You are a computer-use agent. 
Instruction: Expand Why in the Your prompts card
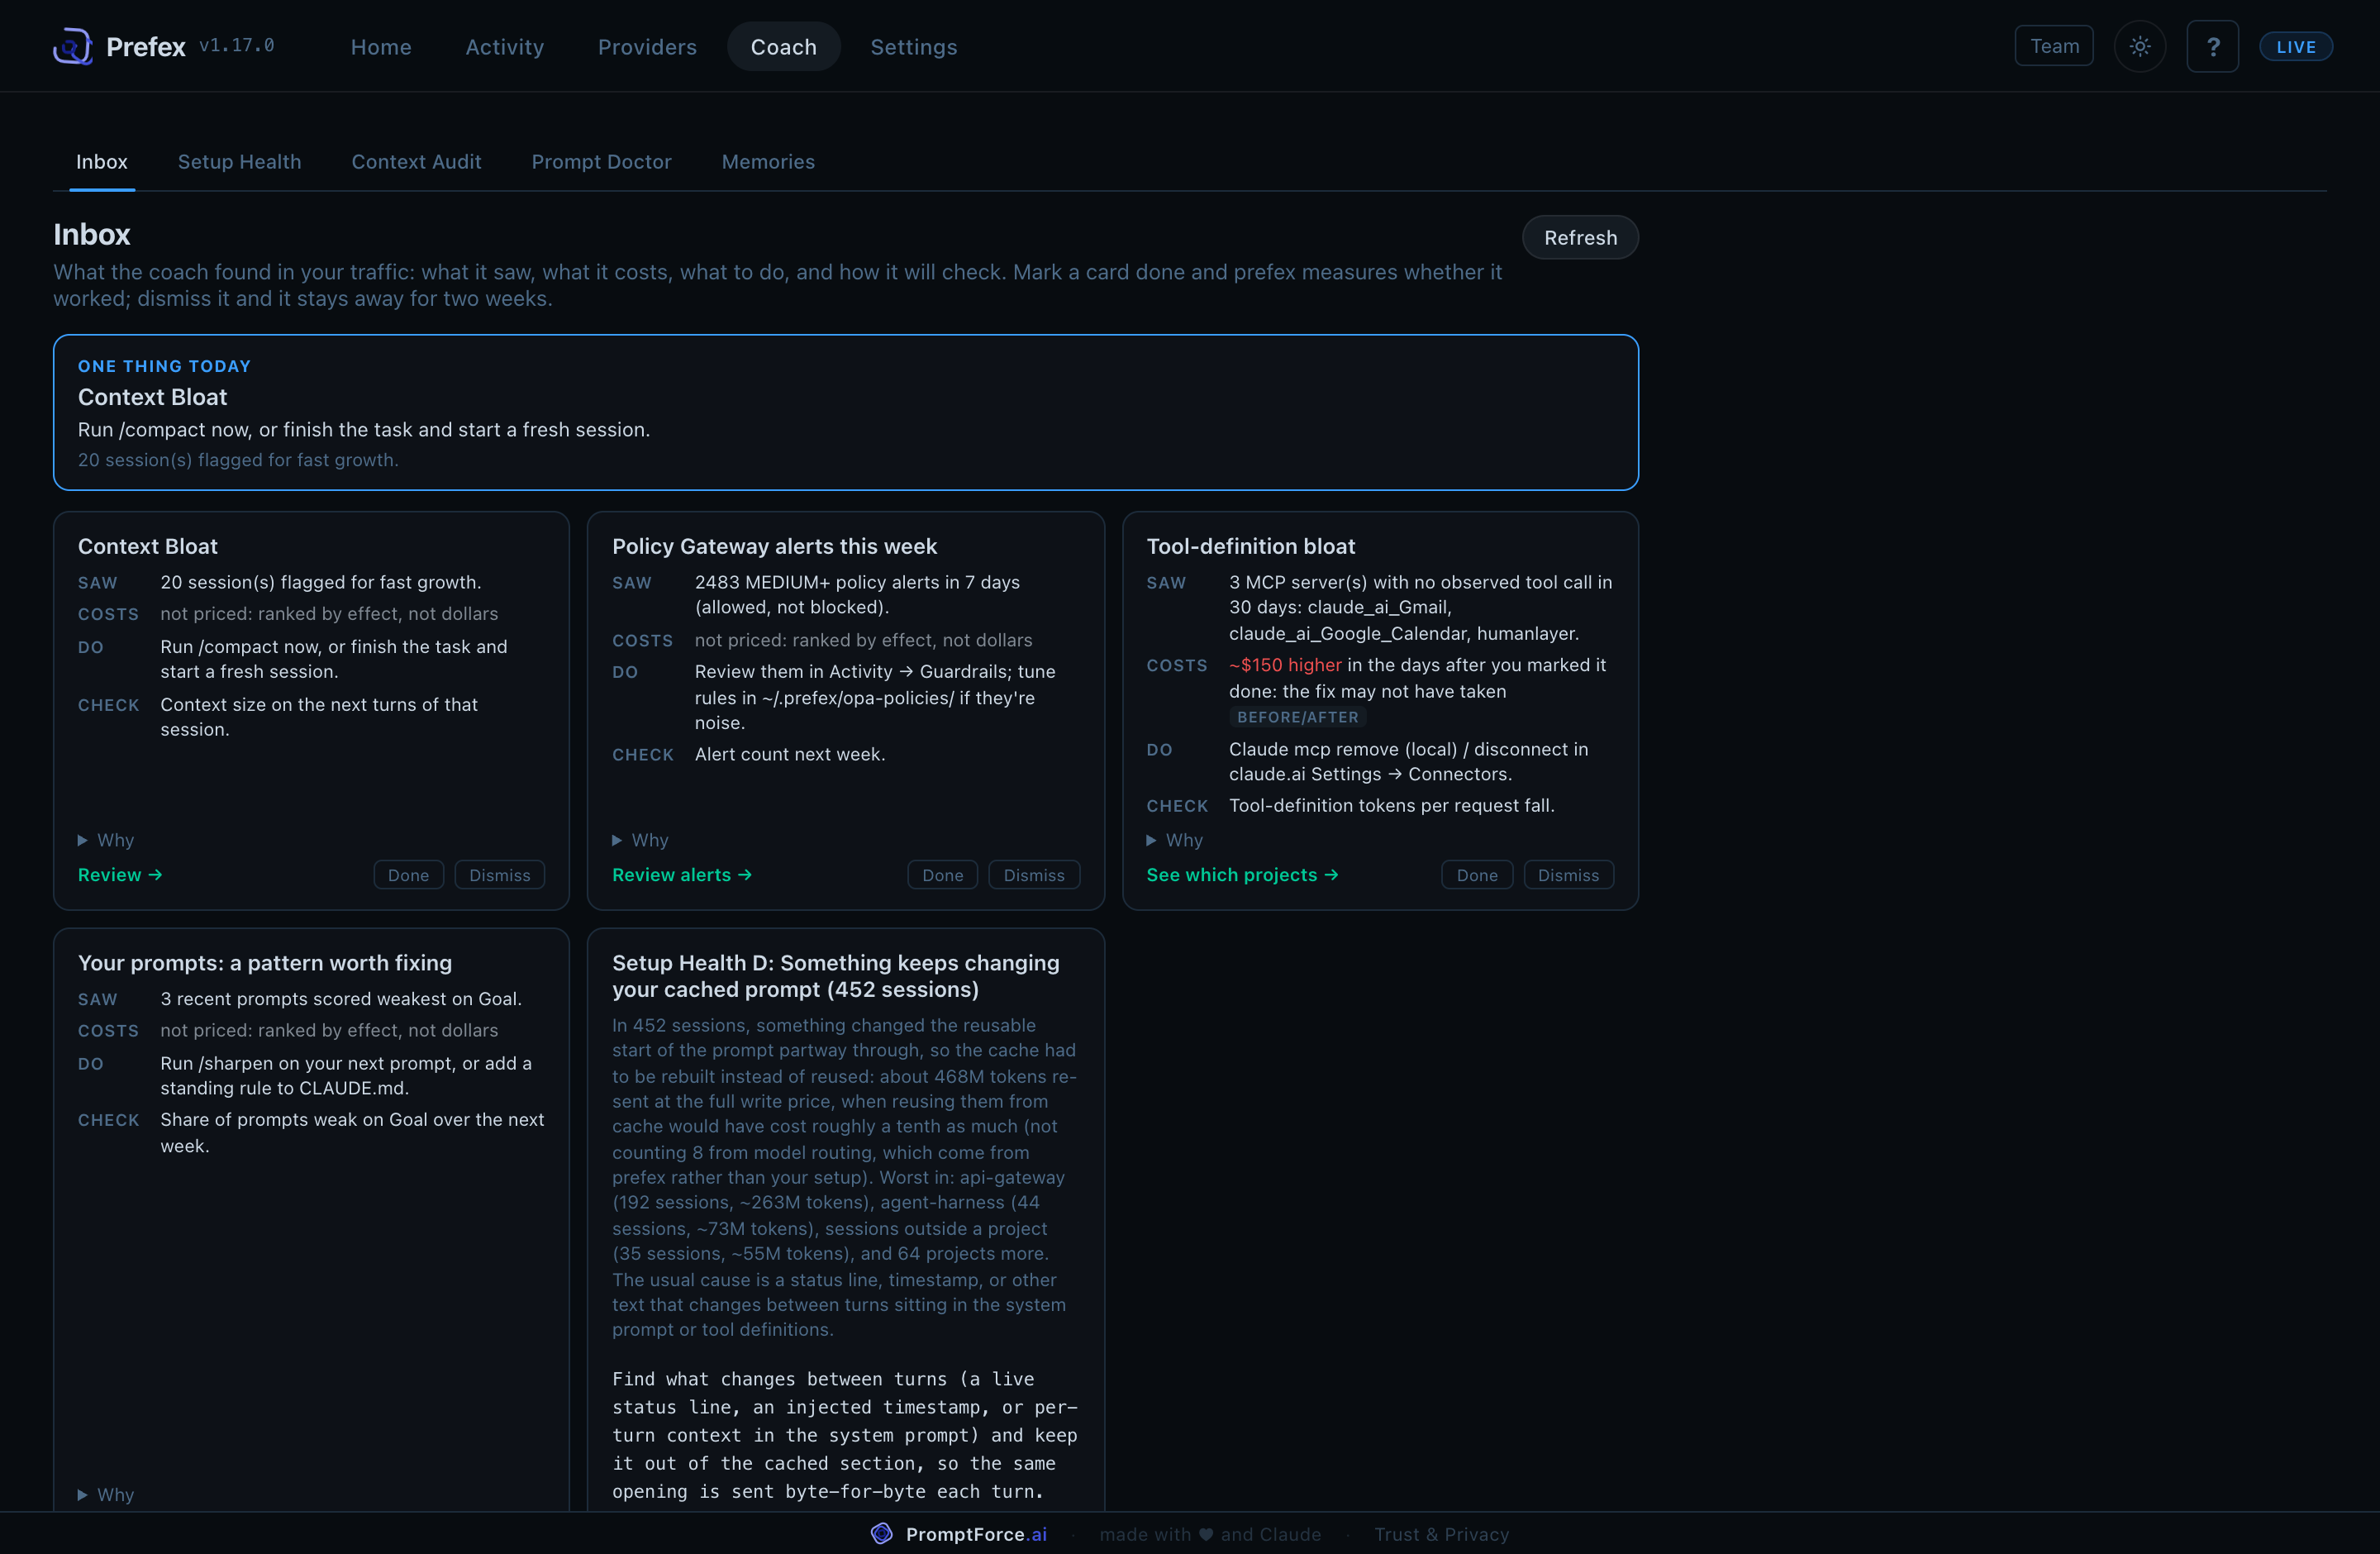point(106,1494)
